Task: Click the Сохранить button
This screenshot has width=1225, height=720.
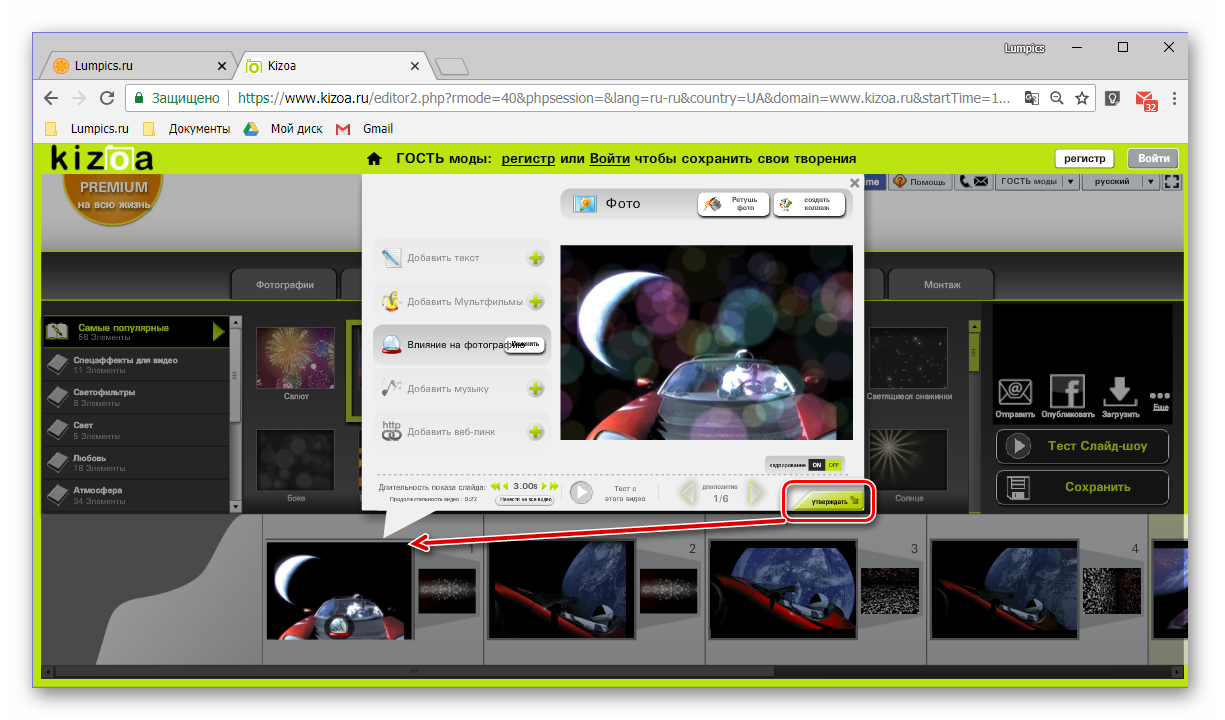Action: click(1082, 487)
